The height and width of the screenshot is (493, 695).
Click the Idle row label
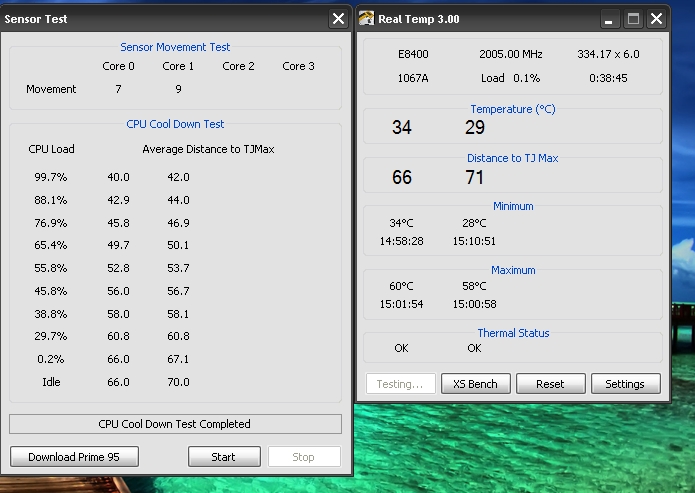point(51,382)
